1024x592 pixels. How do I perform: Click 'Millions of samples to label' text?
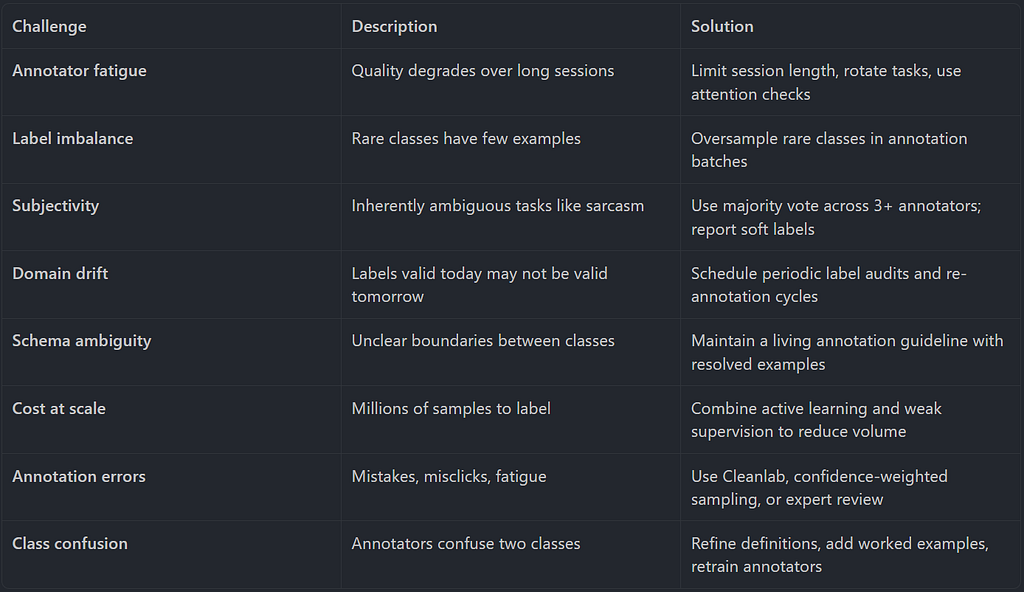click(451, 408)
